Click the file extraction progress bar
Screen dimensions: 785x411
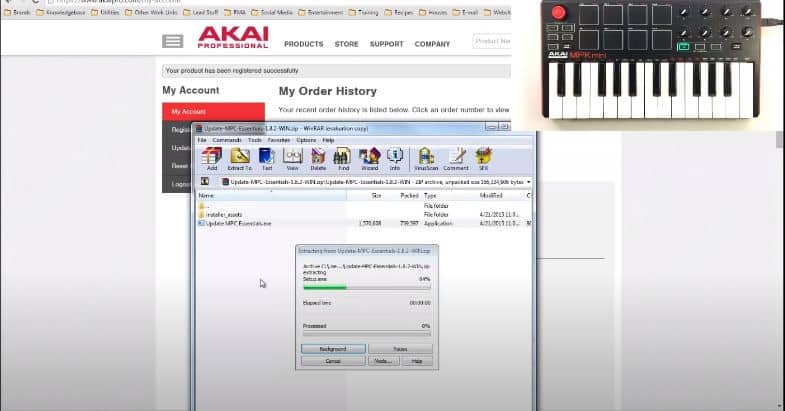point(366,287)
